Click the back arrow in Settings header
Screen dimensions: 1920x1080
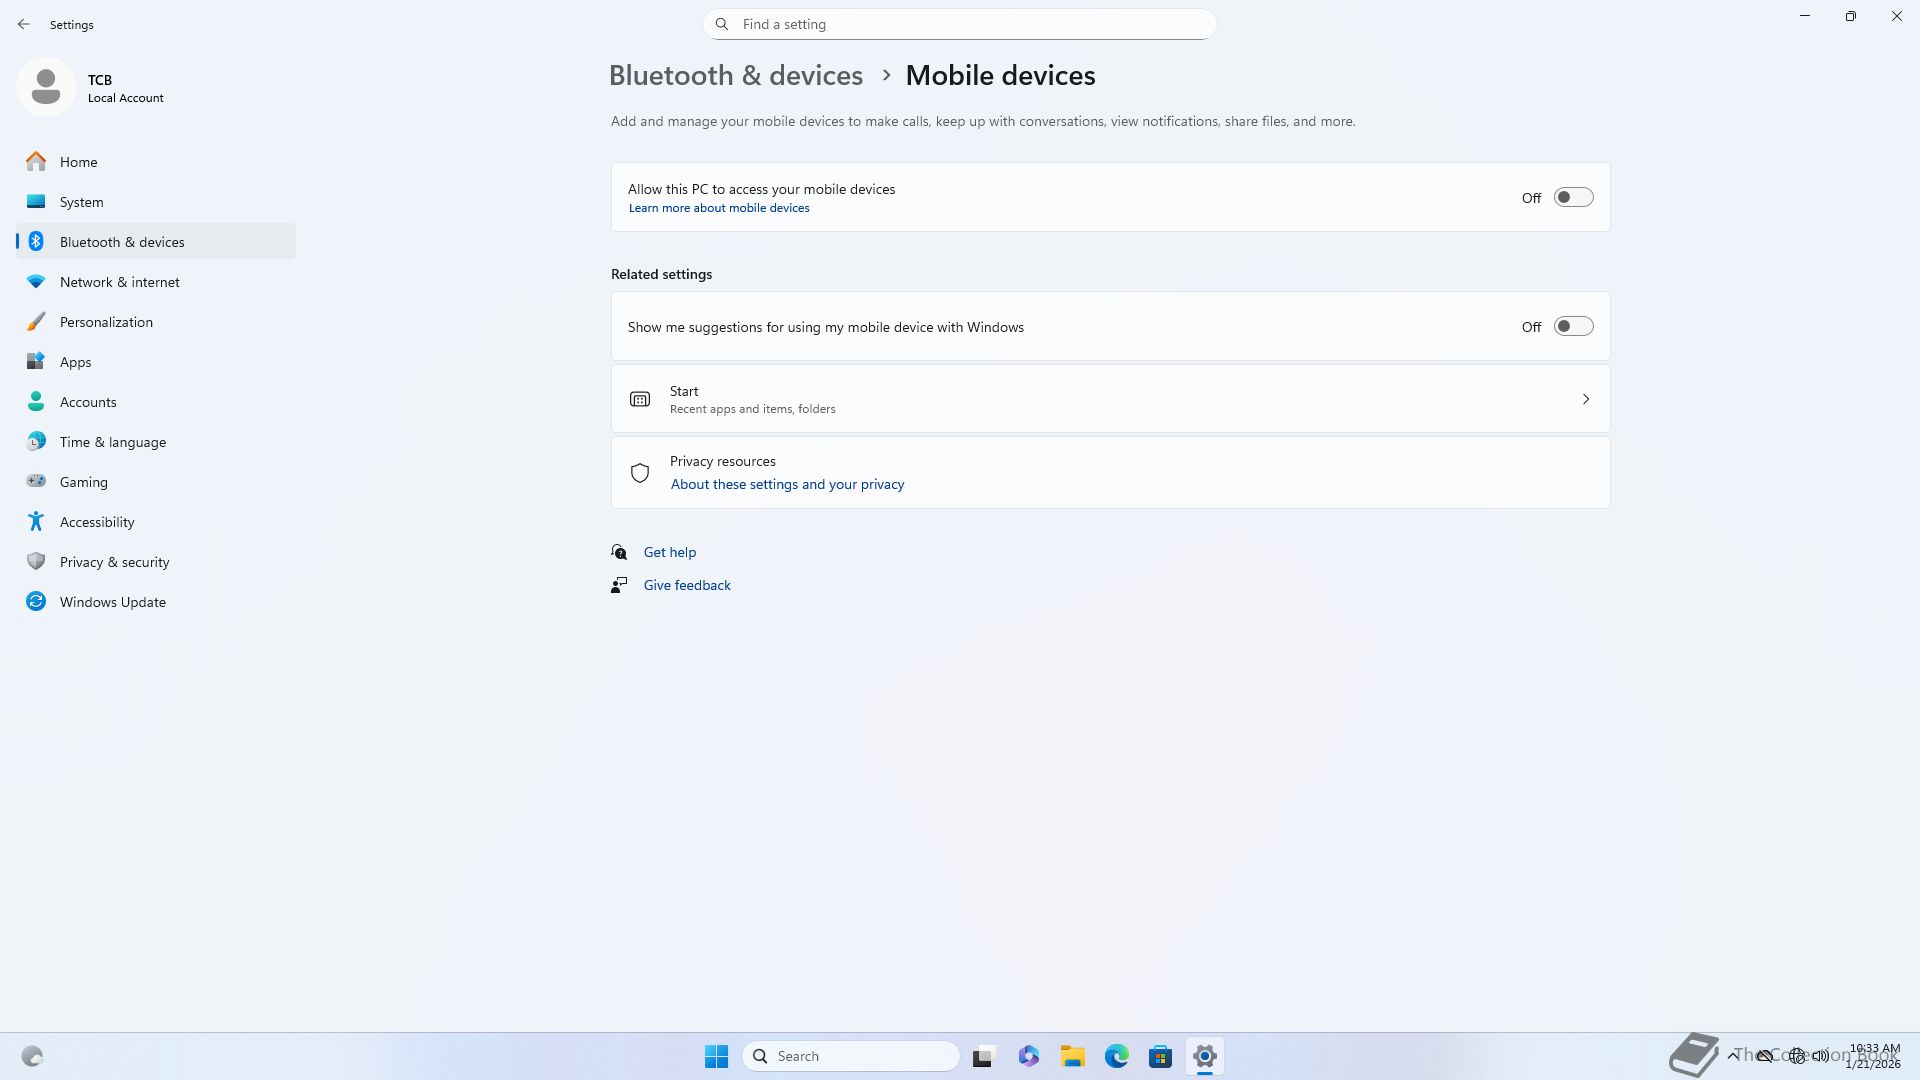tap(24, 24)
